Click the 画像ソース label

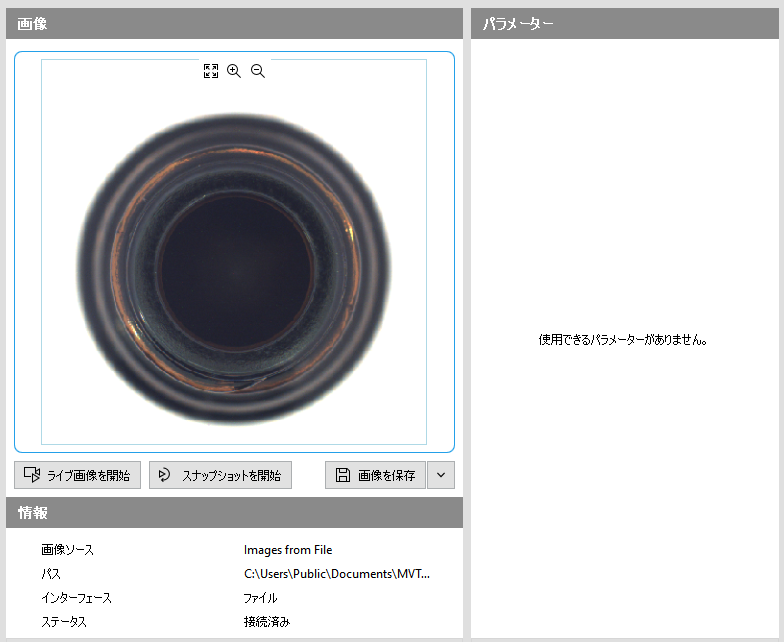pyautogui.click(x=67, y=550)
